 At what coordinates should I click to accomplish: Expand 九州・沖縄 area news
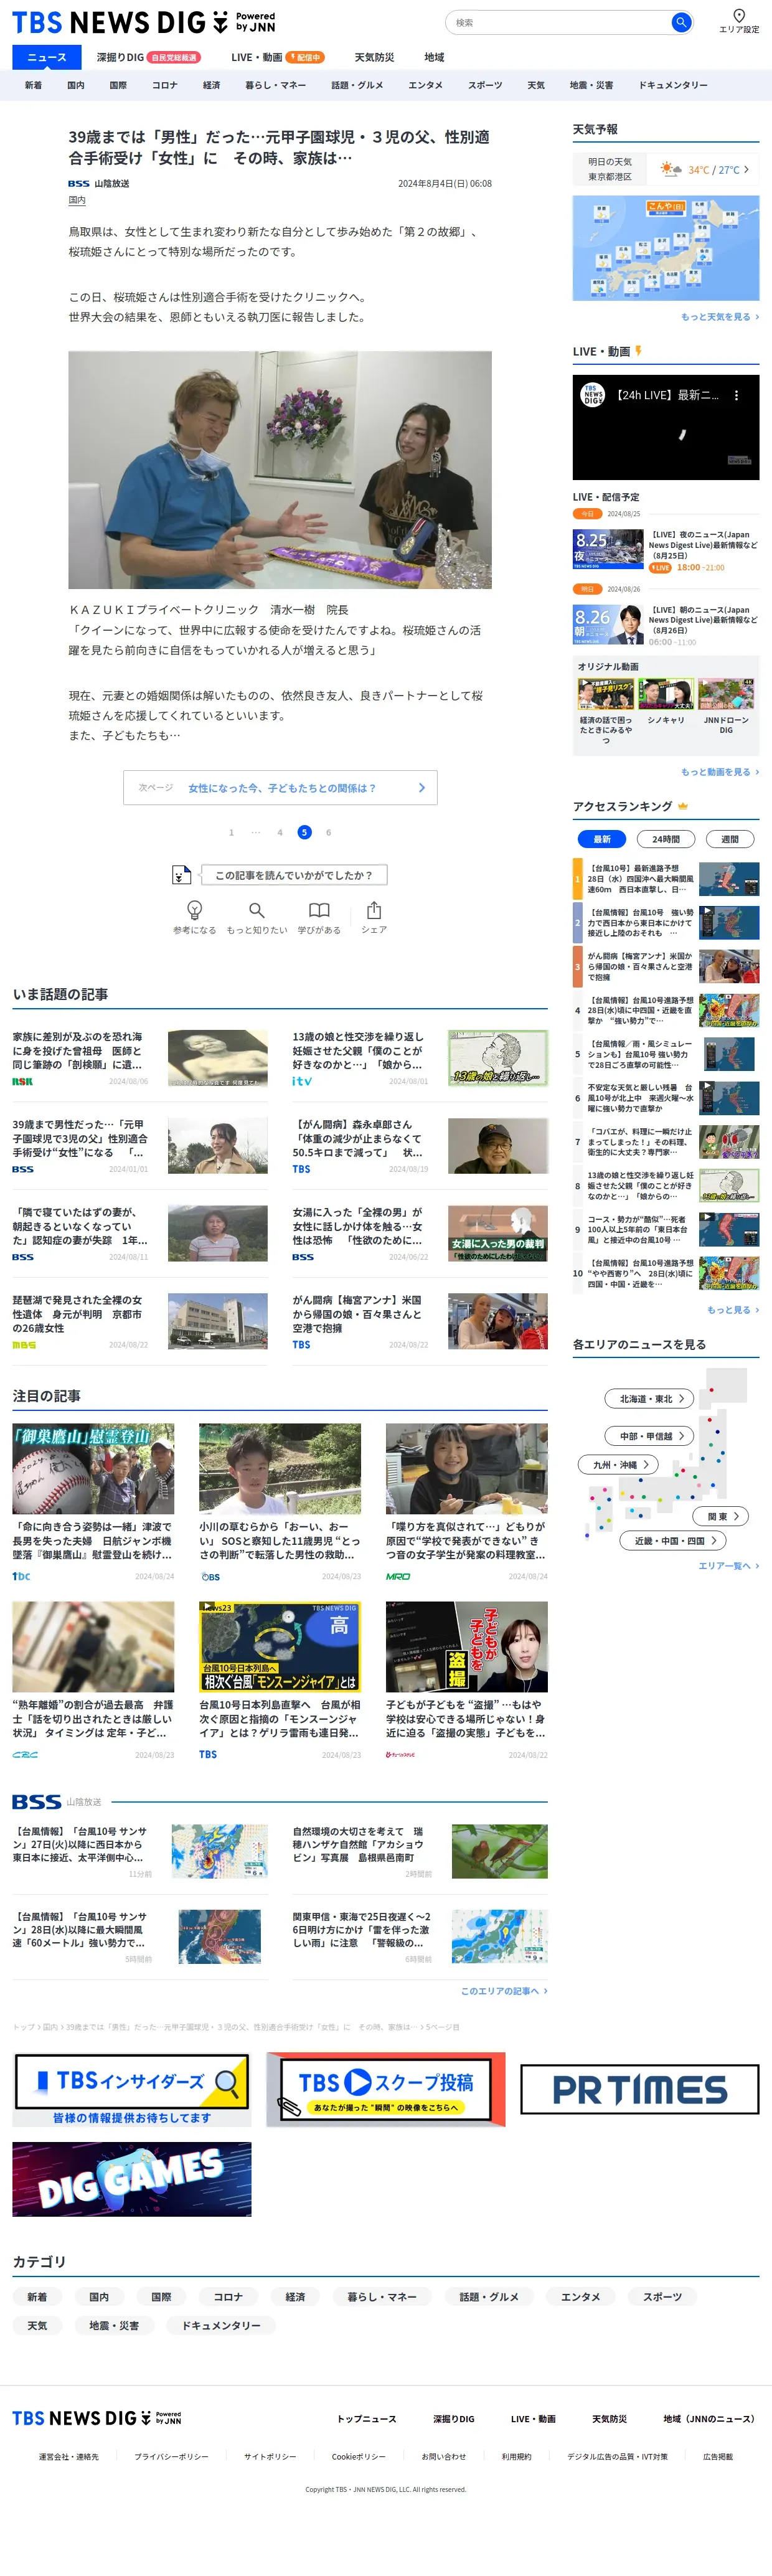coord(619,1464)
